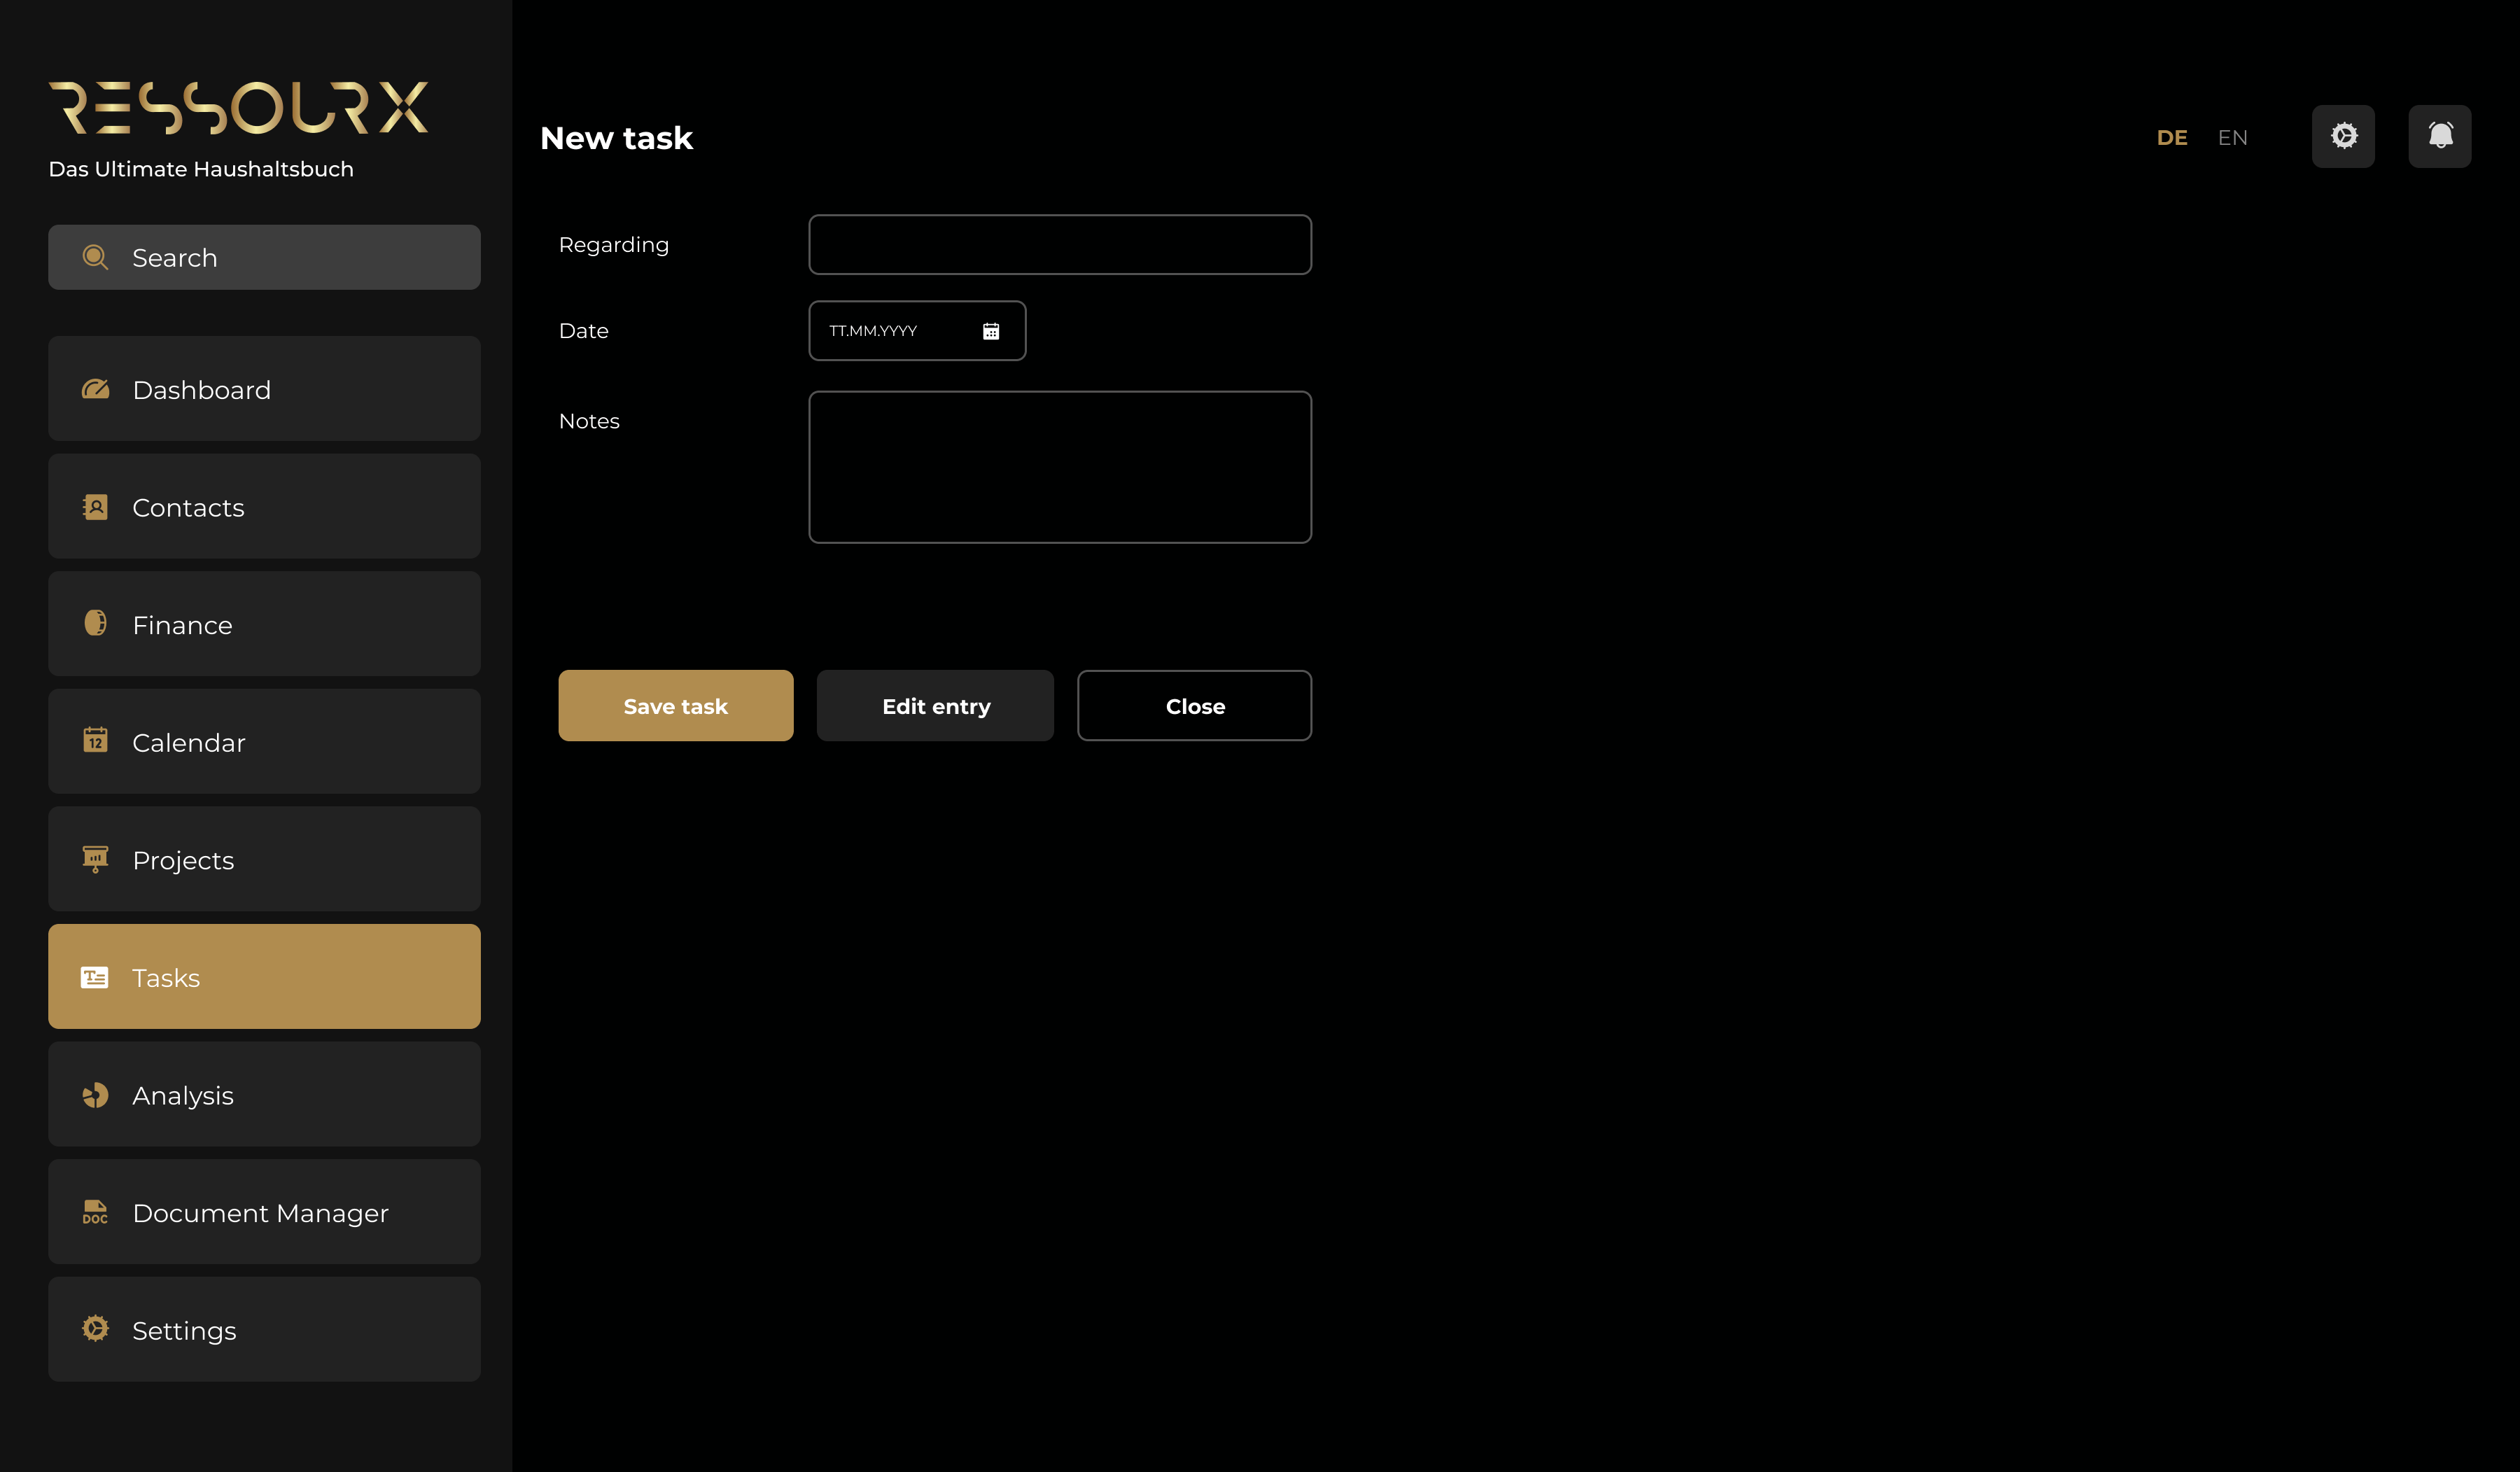
Task: Click the Contacts address book icon
Action: 95,507
